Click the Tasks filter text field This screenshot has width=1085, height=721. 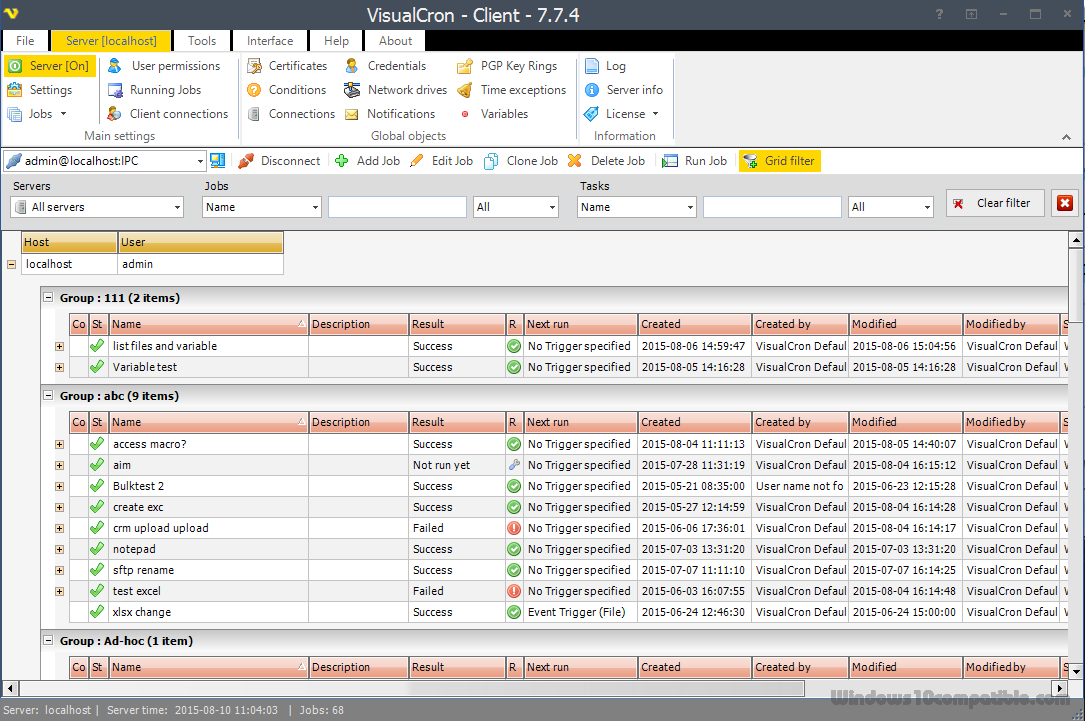tap(772, 207)
